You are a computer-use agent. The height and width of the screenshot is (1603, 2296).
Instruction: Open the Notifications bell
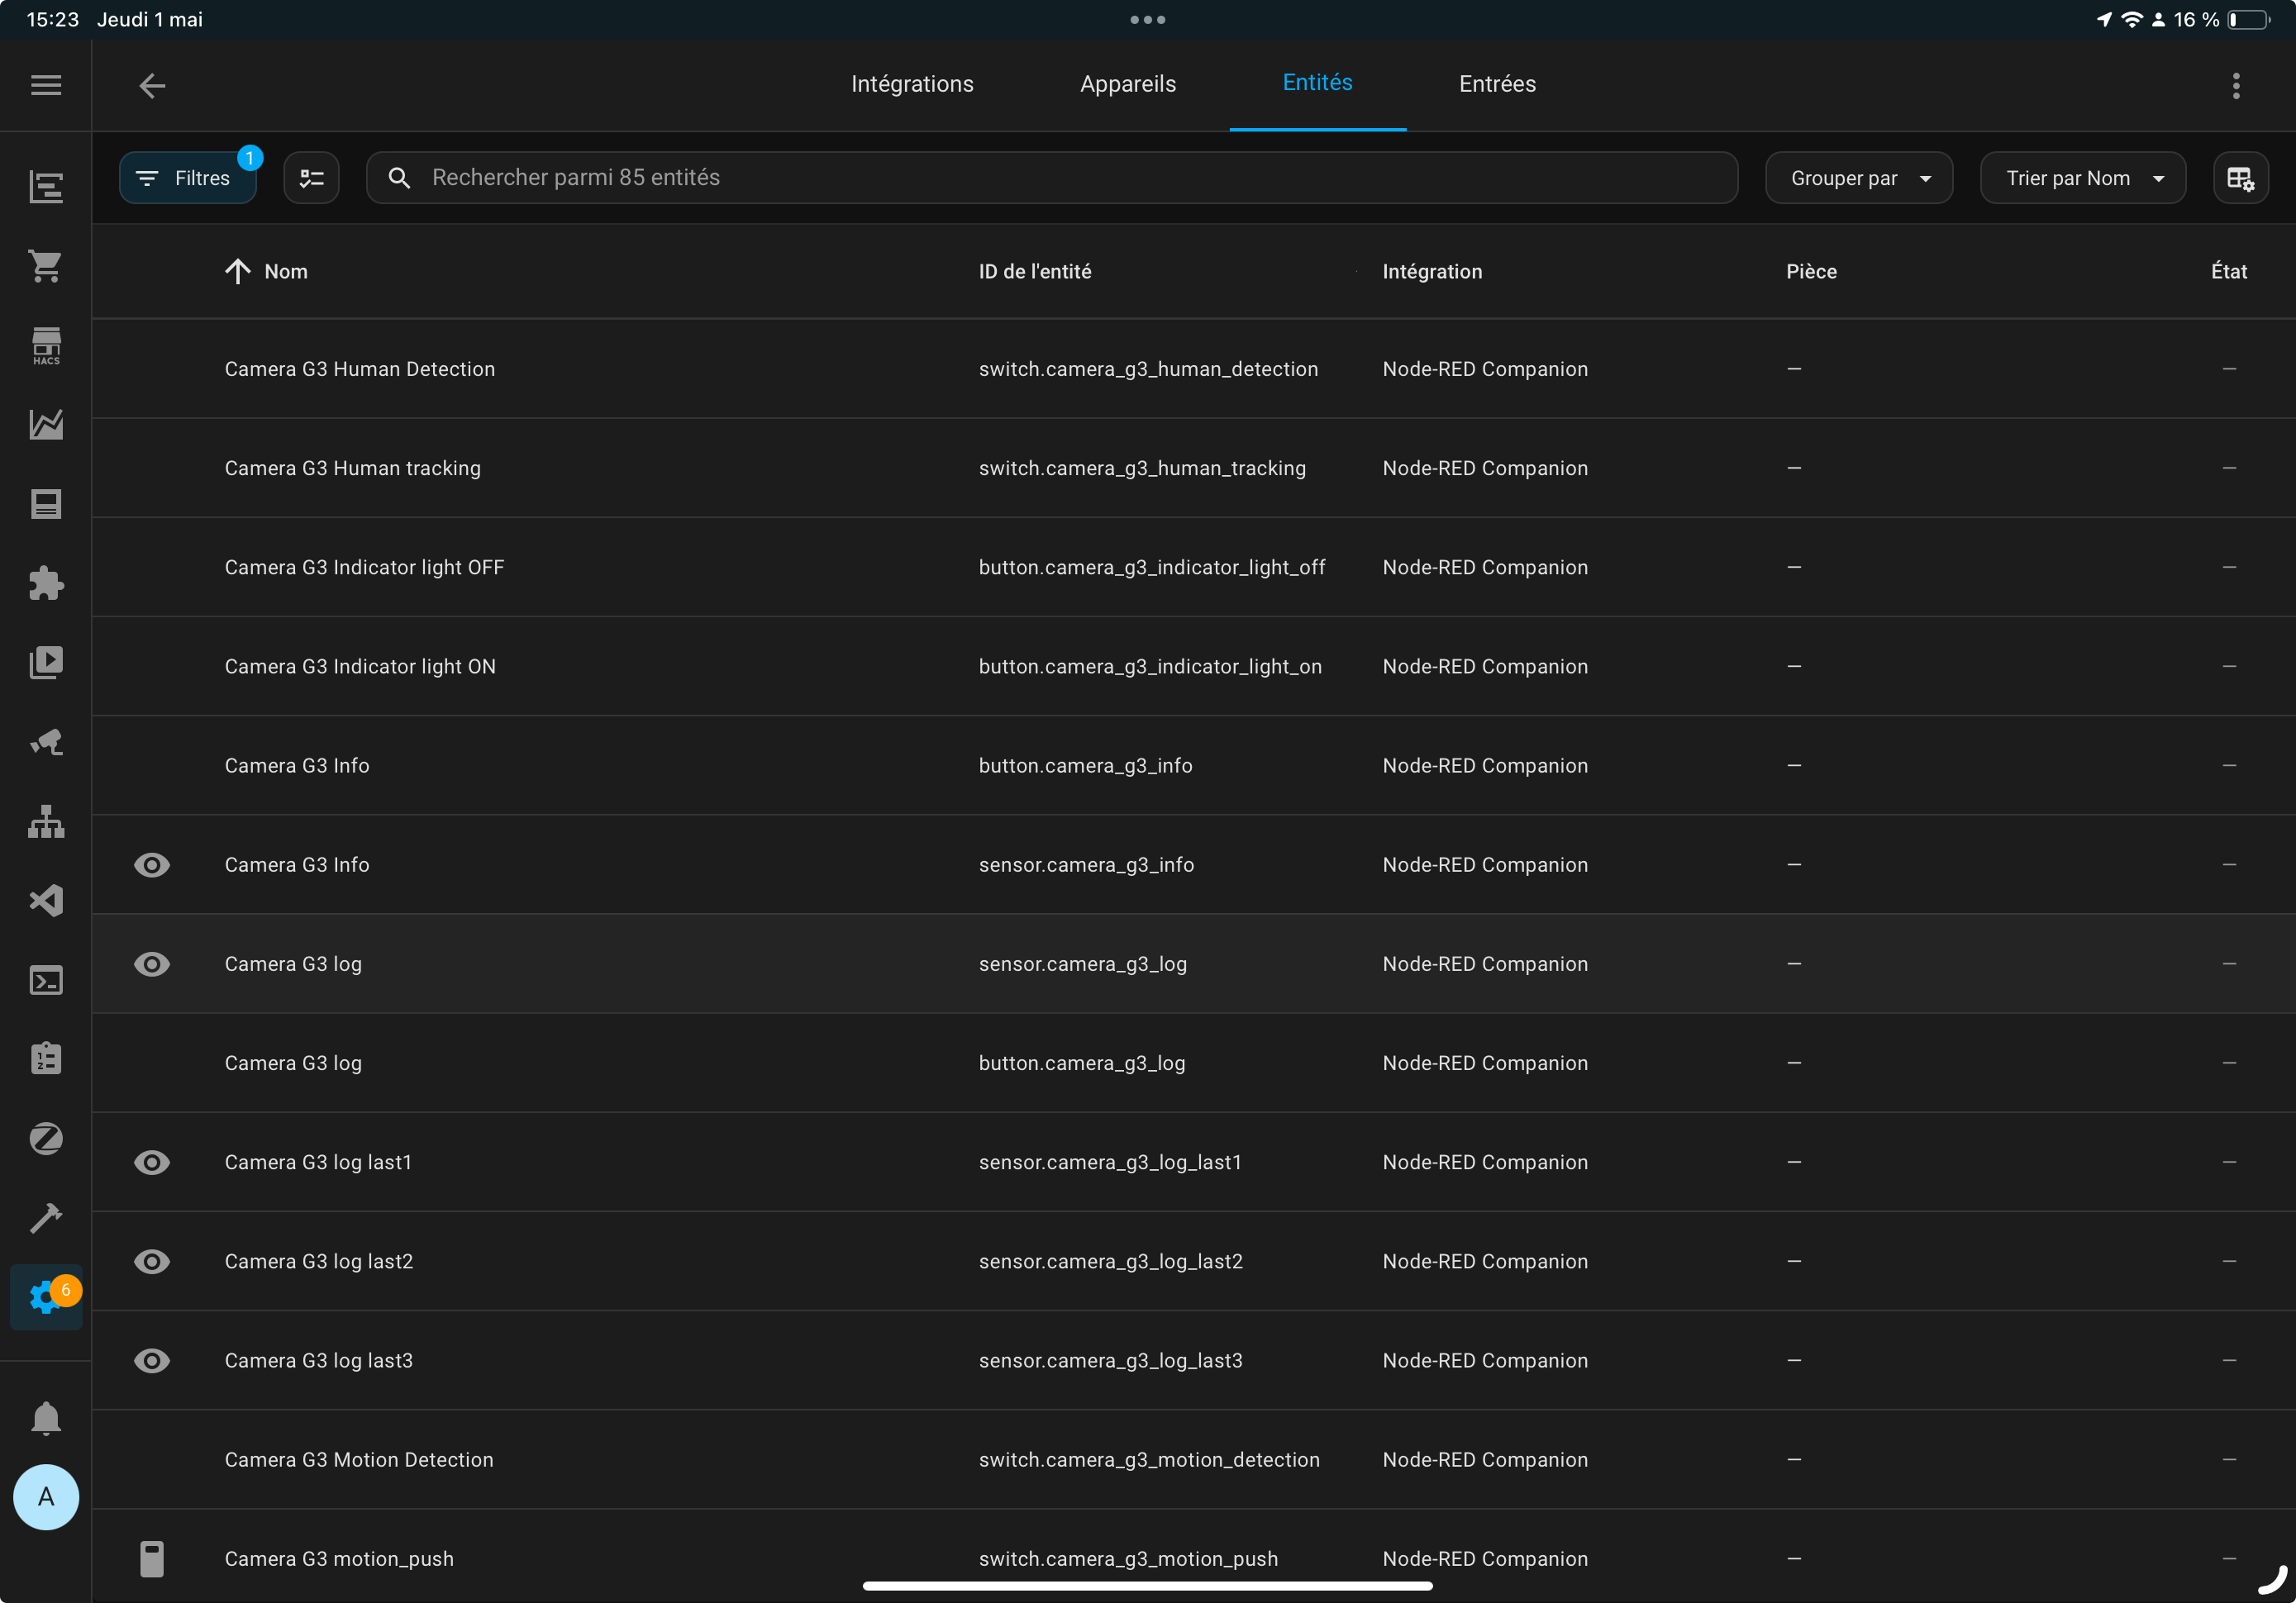pos(46,1418)
